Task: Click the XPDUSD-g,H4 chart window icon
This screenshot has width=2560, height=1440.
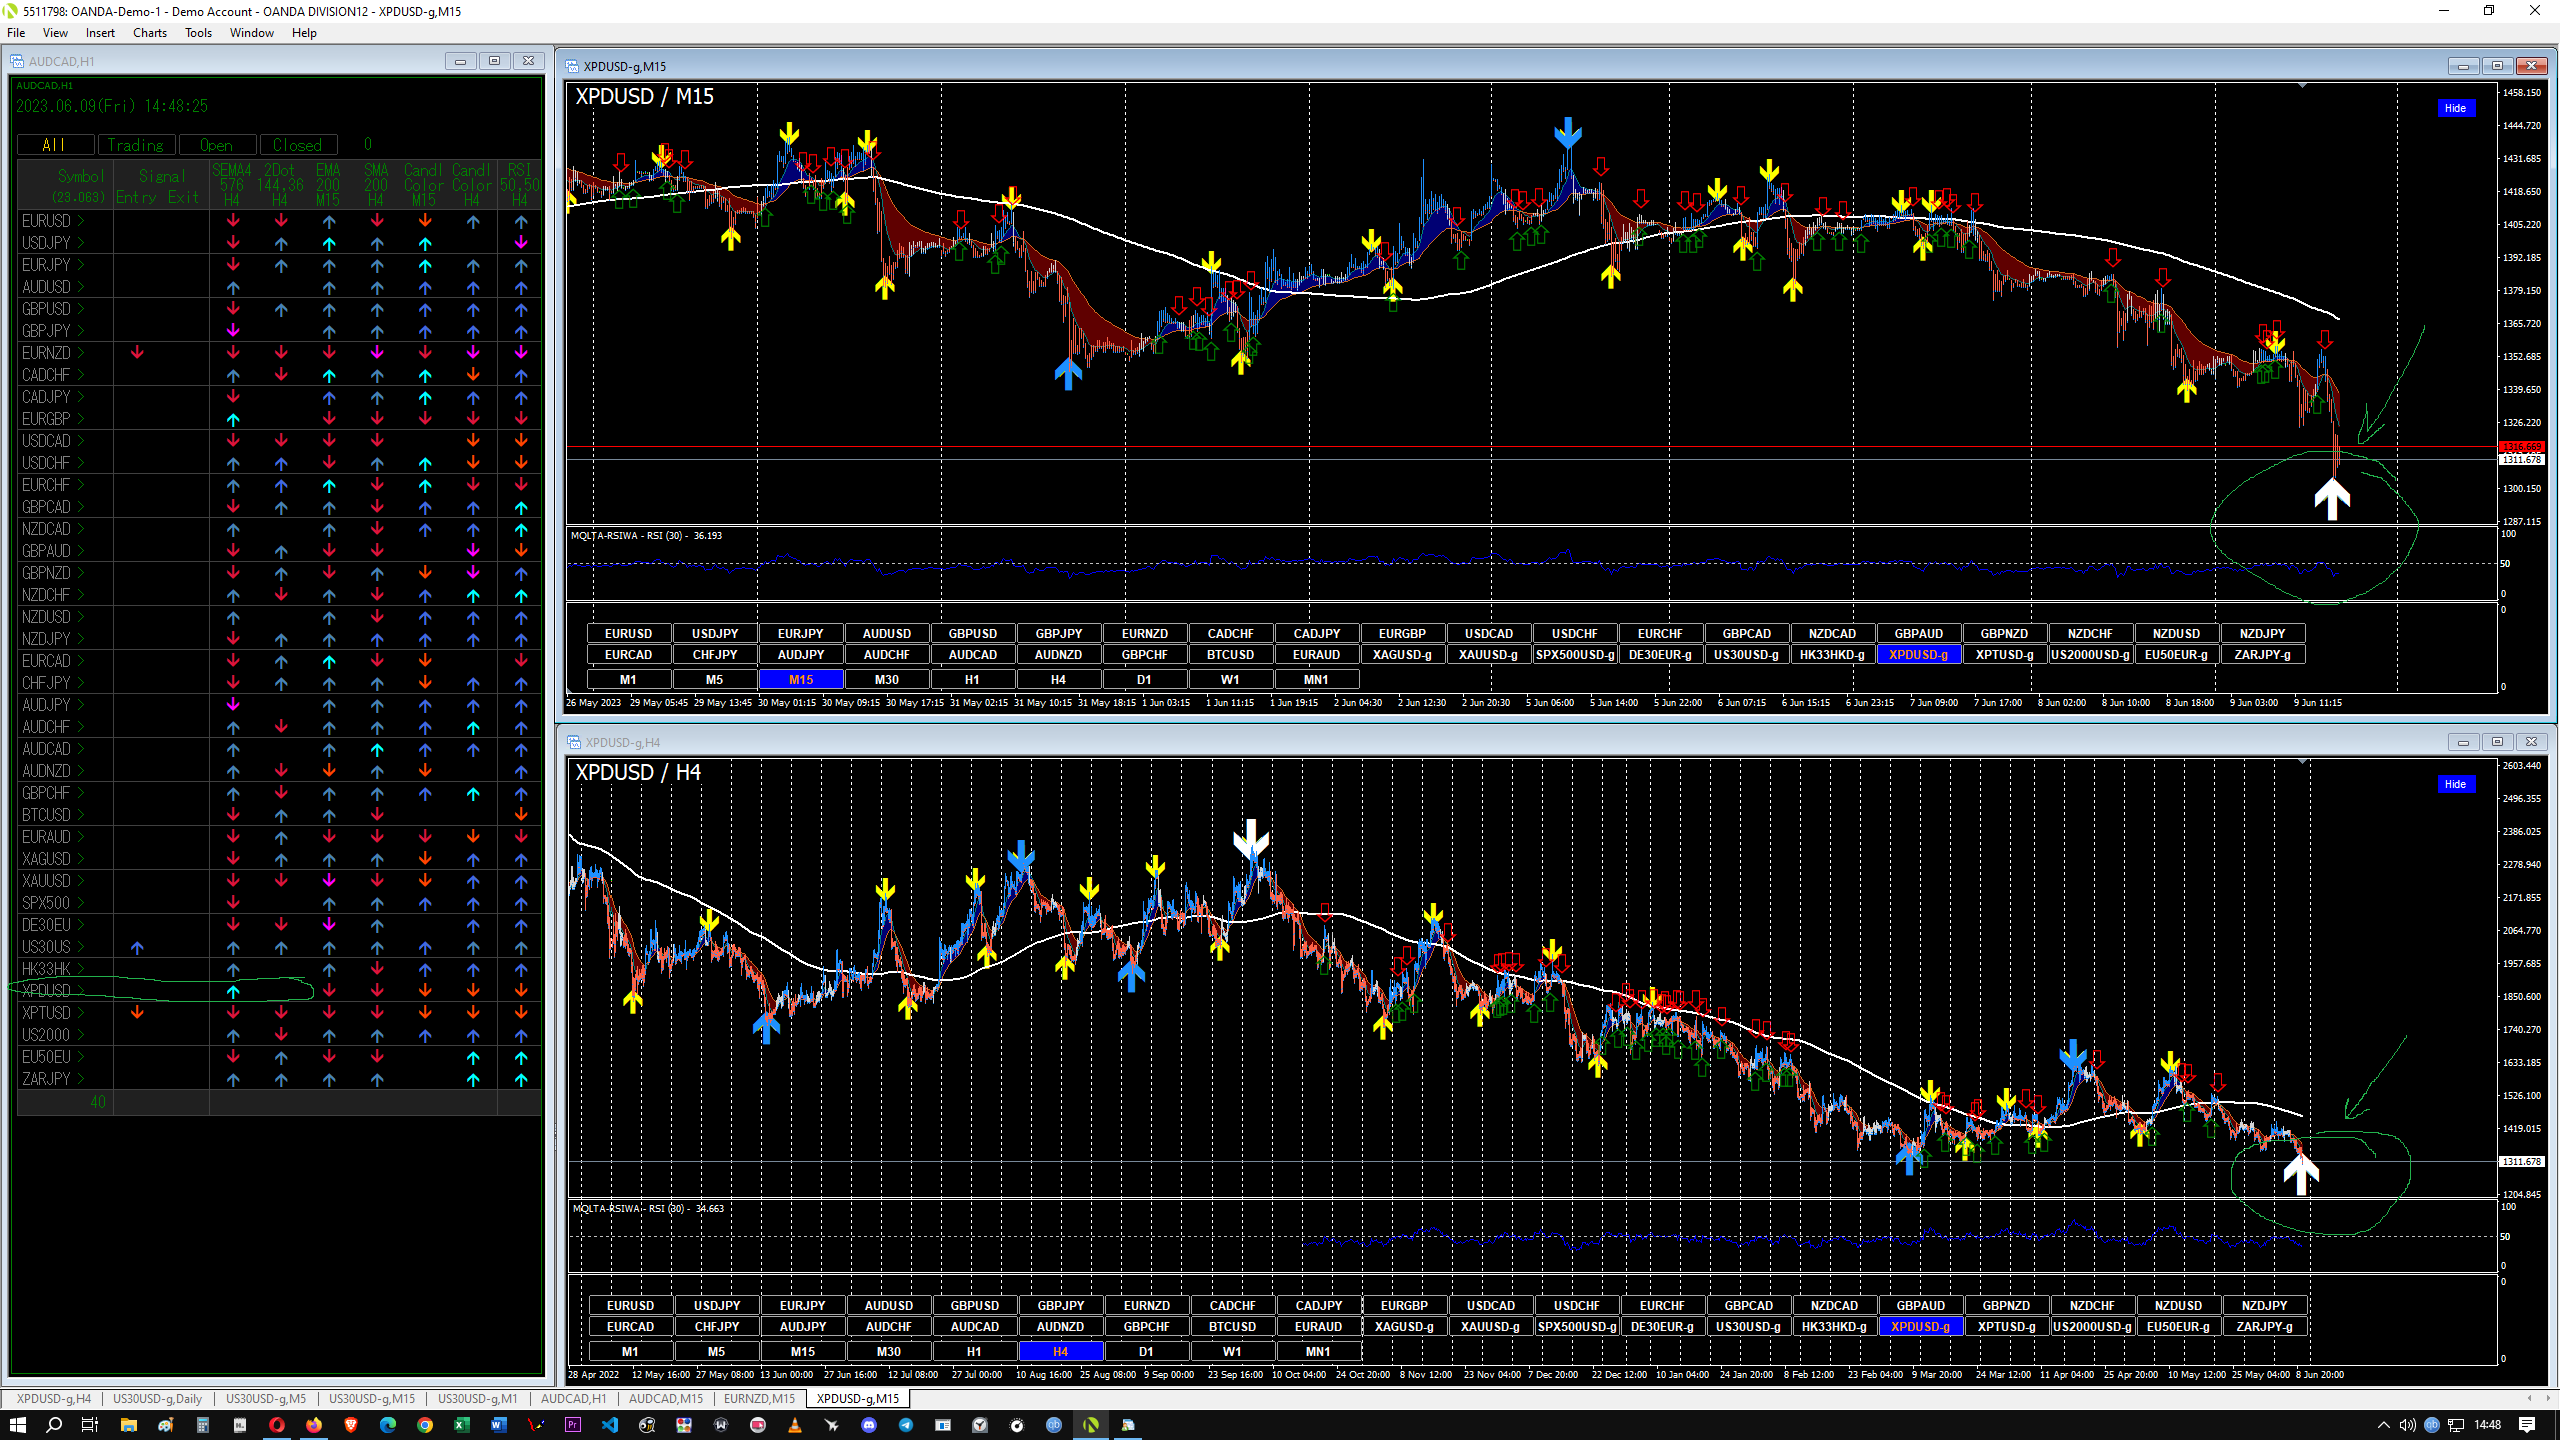Action: (574, 742)
